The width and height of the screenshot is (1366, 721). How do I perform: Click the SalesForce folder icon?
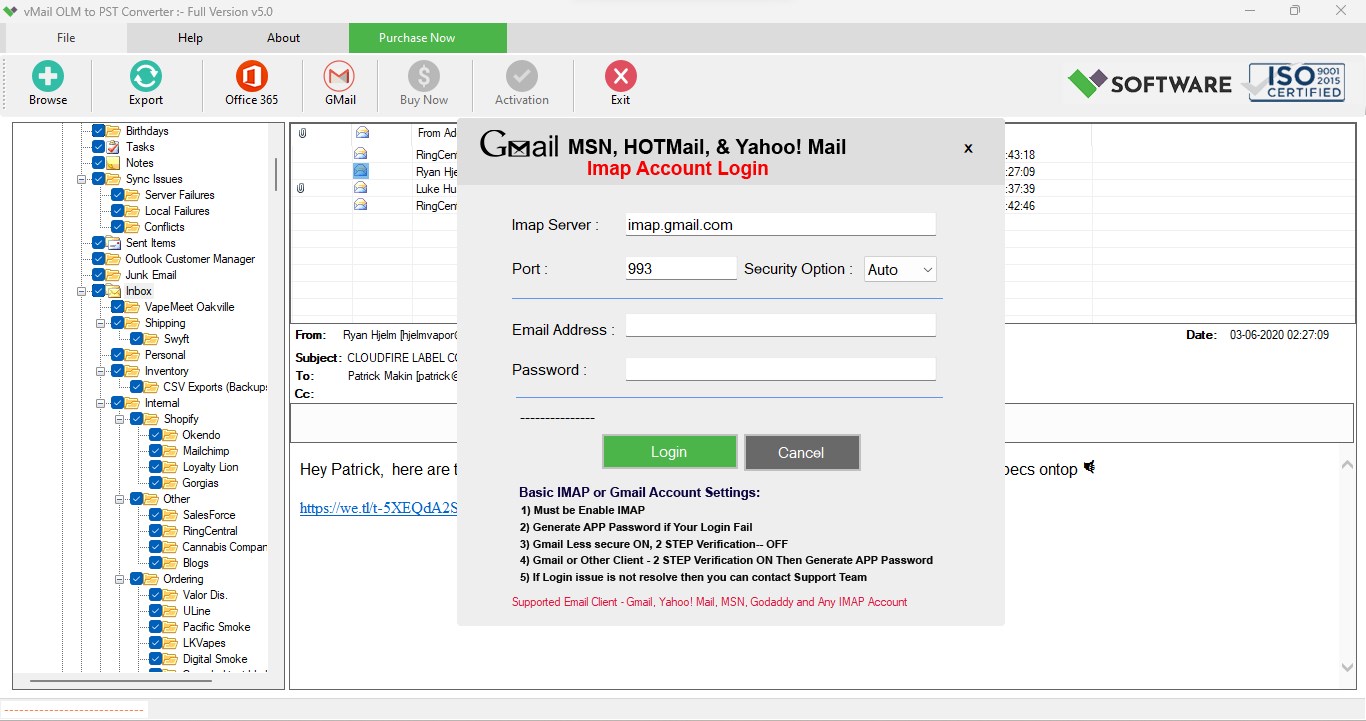[x=171, y=515]
